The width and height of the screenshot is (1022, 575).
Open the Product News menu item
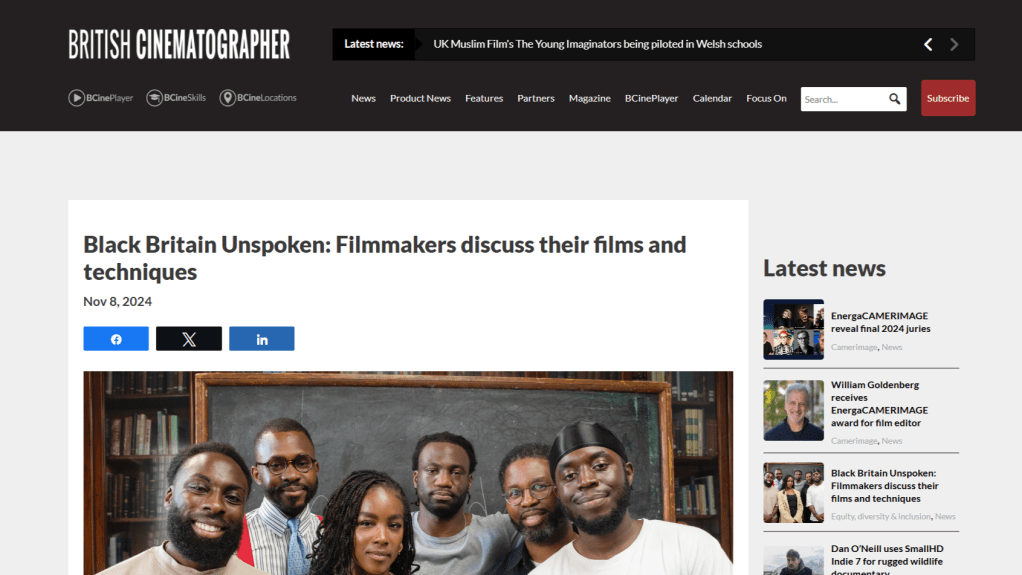(x=420, y=98)
